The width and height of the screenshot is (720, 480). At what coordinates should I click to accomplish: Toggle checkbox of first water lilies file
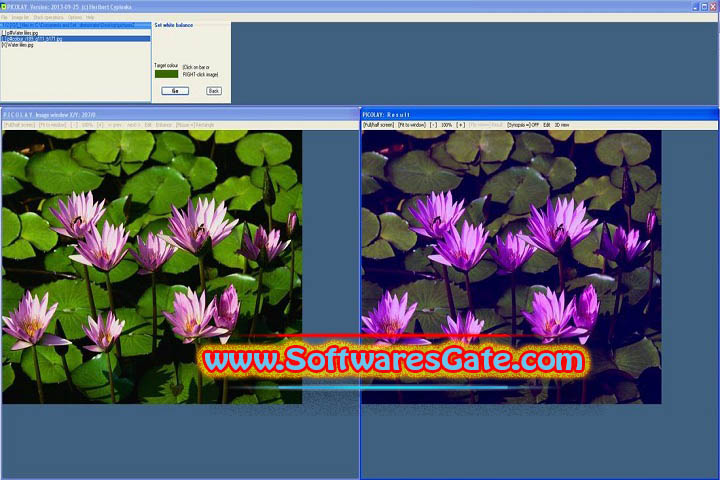point(4,33)
